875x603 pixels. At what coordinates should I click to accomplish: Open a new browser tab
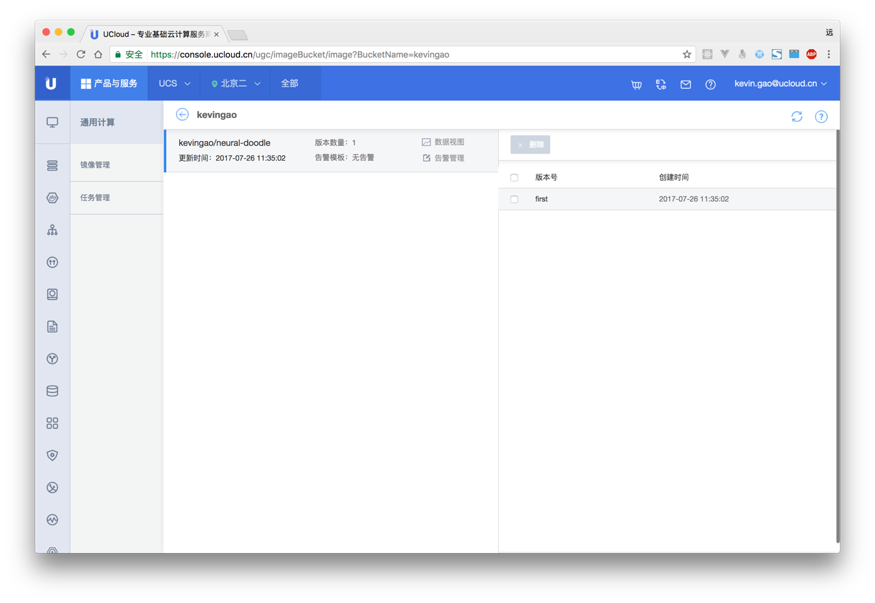[238, 35]
